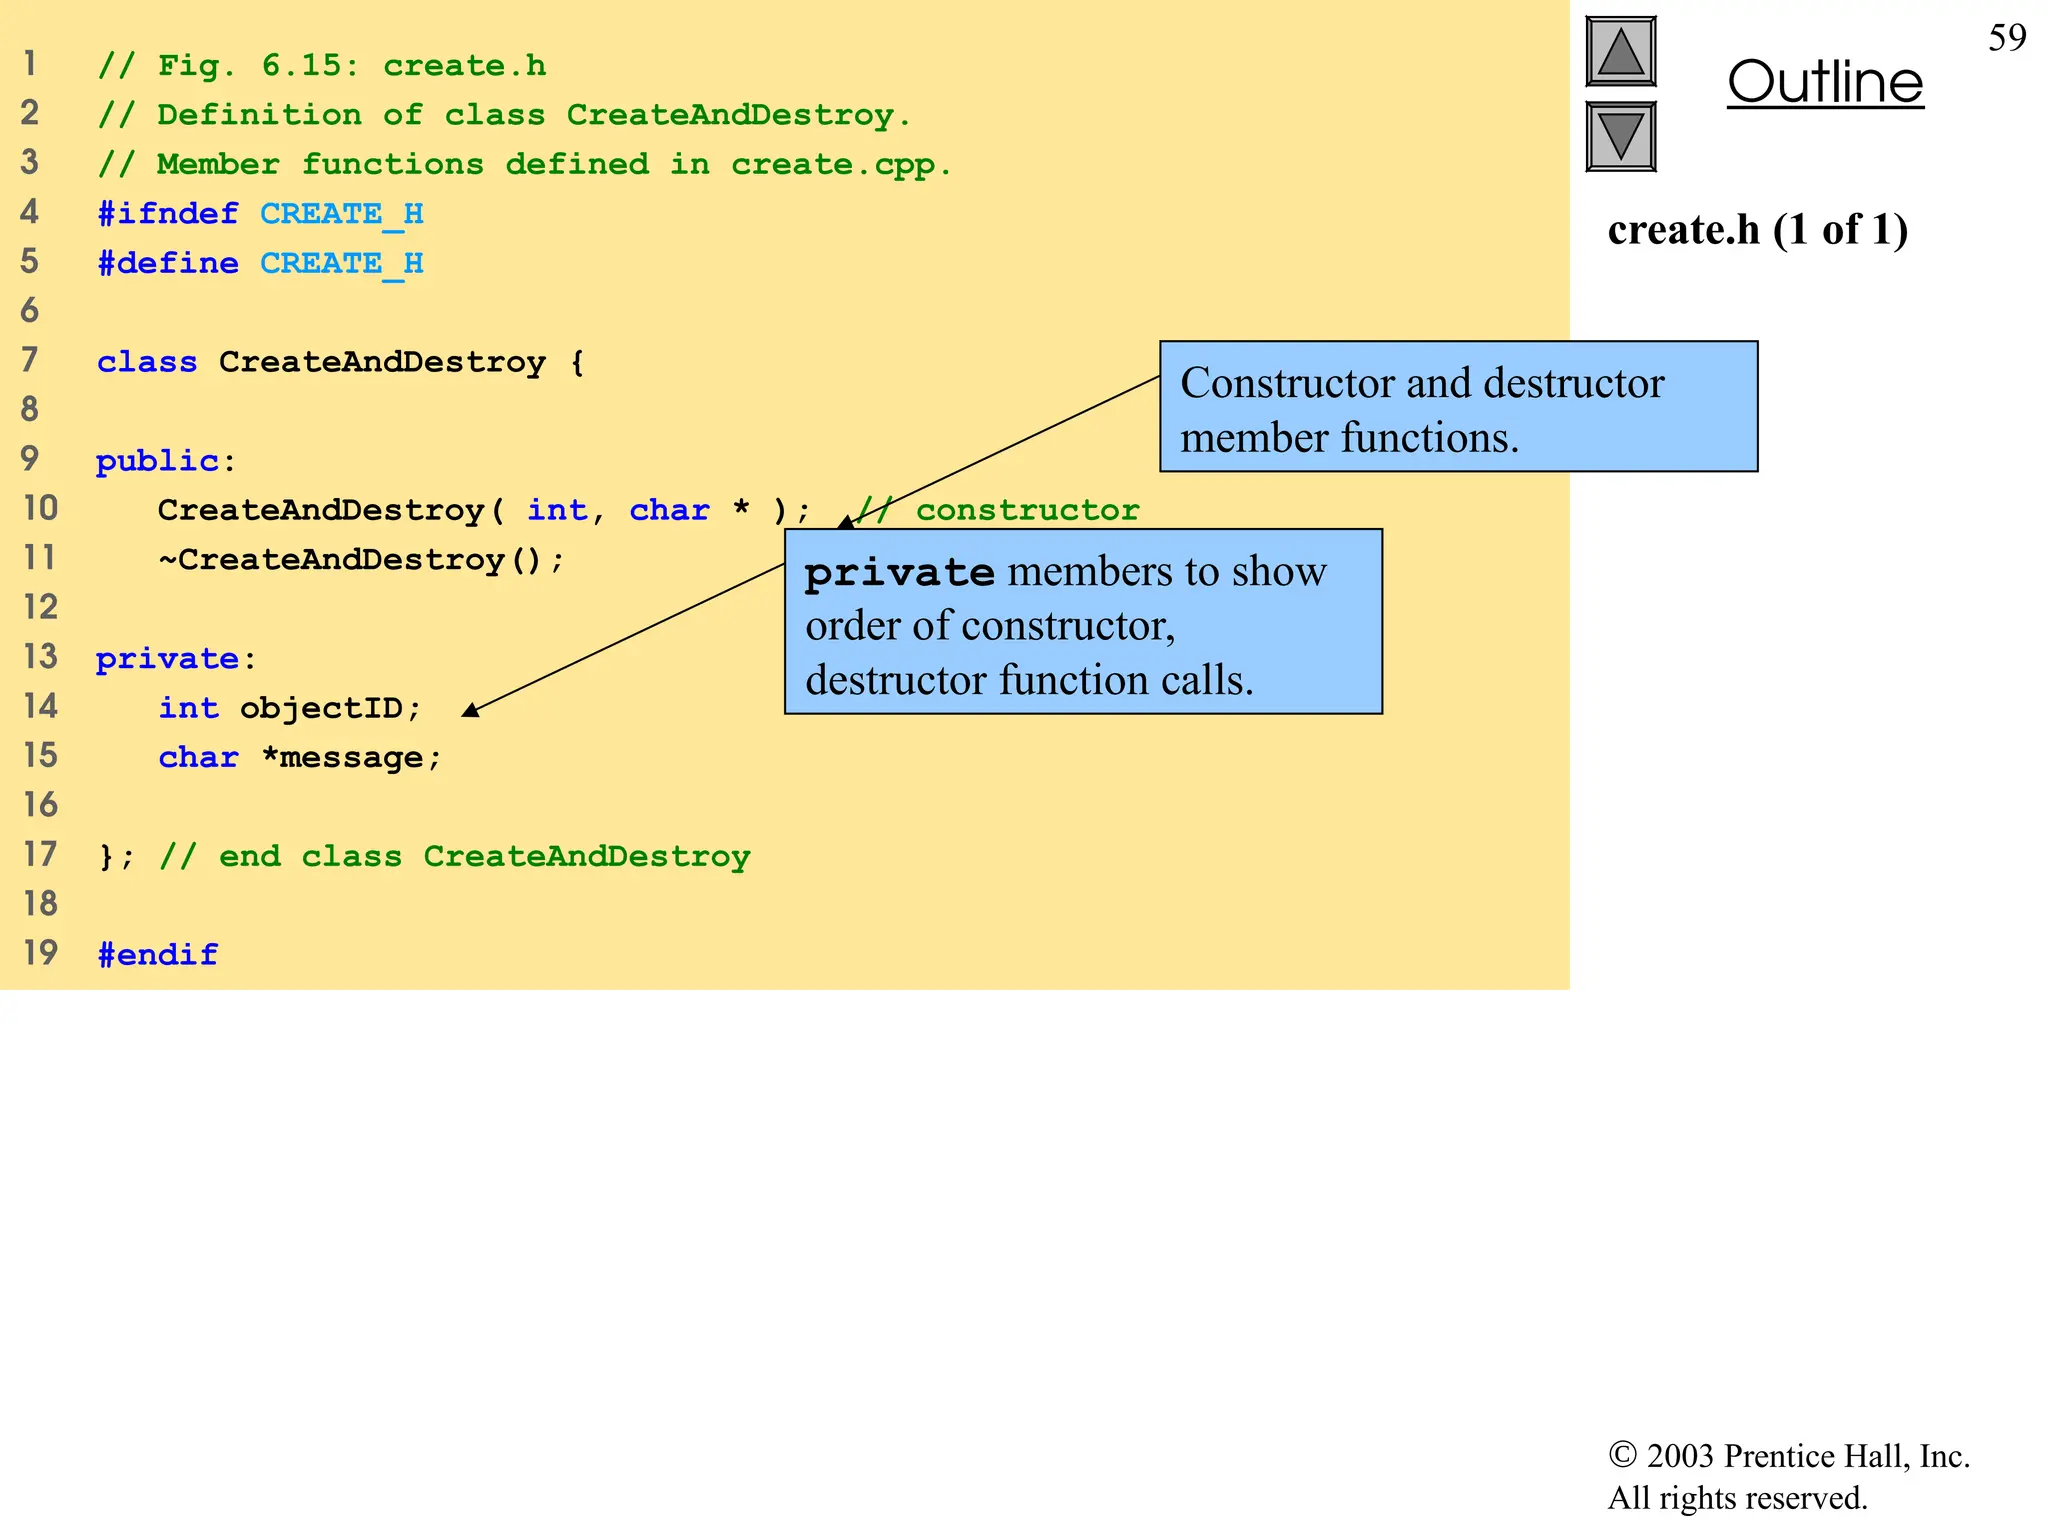Select the '#ifndef CREATE_H' line
Screen dimensions: 2048x1536
[260, 213]
